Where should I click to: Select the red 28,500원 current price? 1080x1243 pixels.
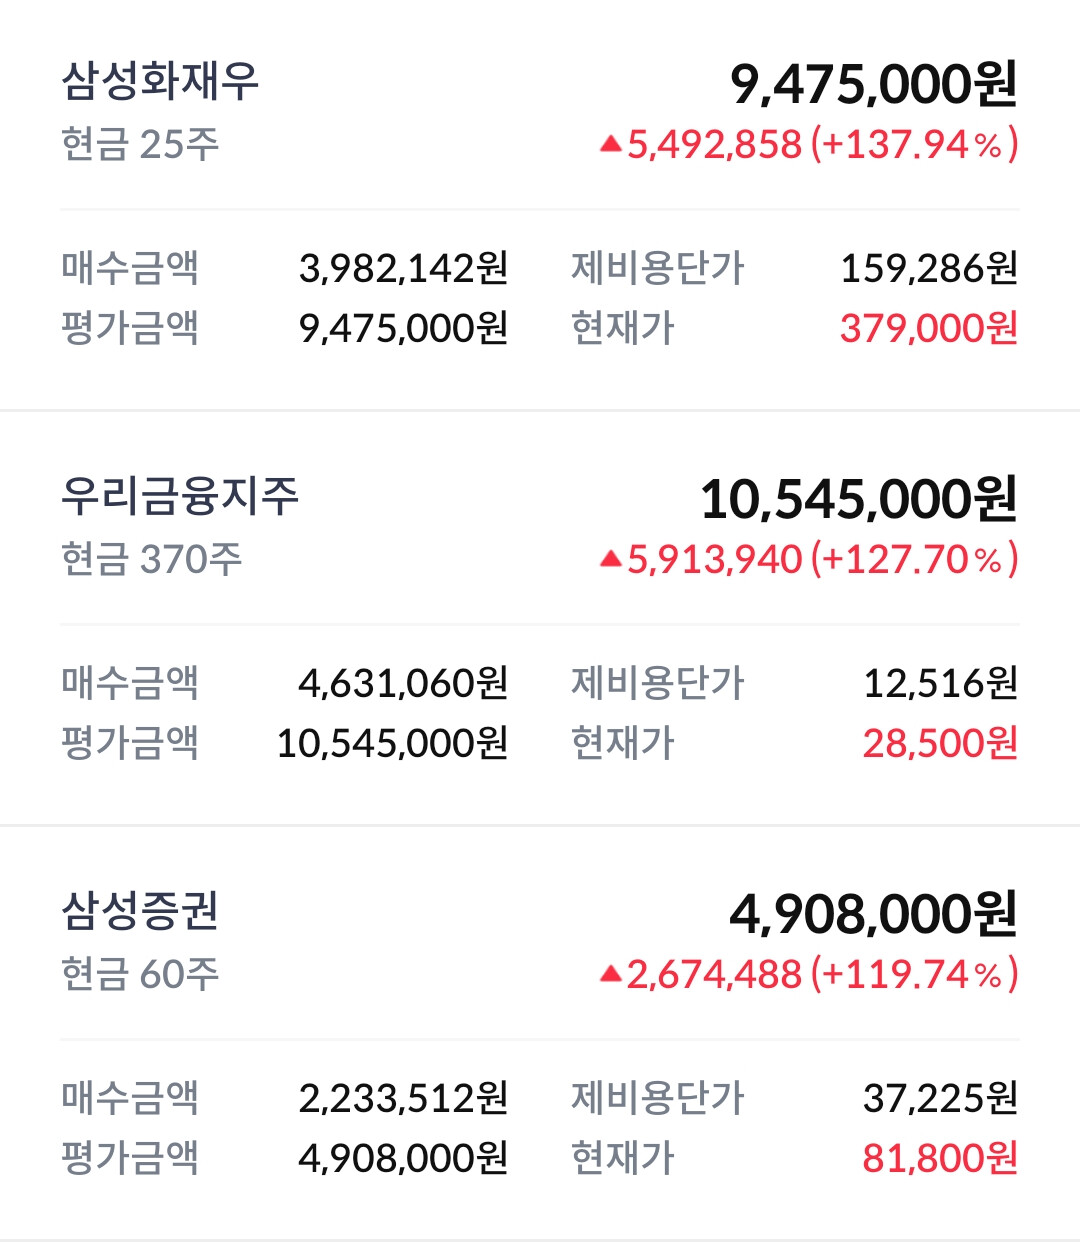click(x=940, y=743)
